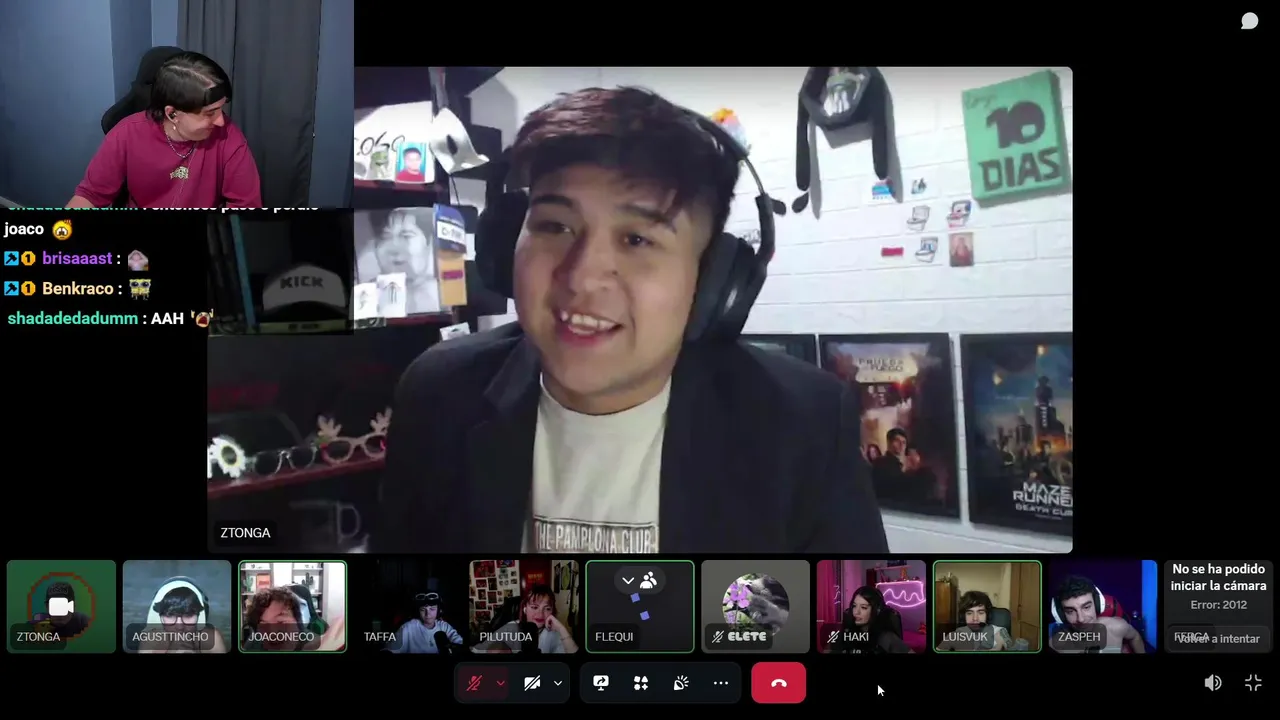Select ELETE participant tile

coord(756,606)
